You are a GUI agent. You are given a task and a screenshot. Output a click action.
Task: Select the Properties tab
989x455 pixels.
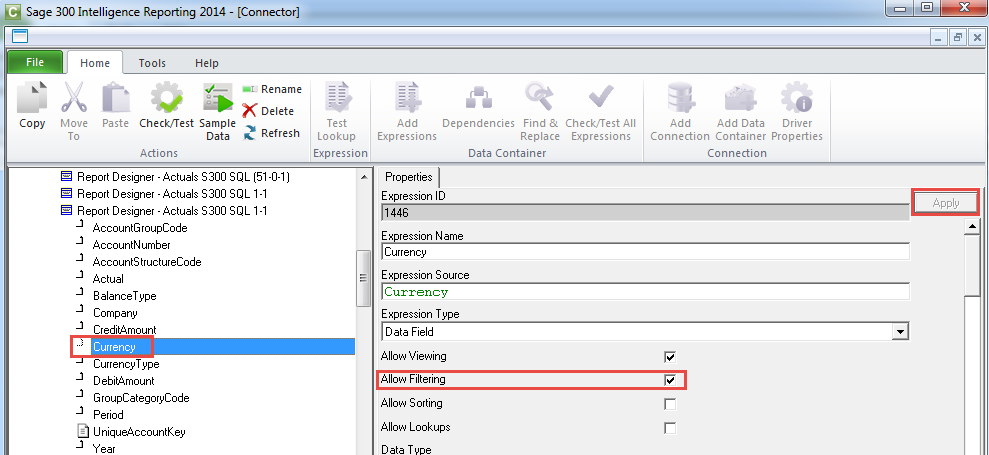(409, 177)
